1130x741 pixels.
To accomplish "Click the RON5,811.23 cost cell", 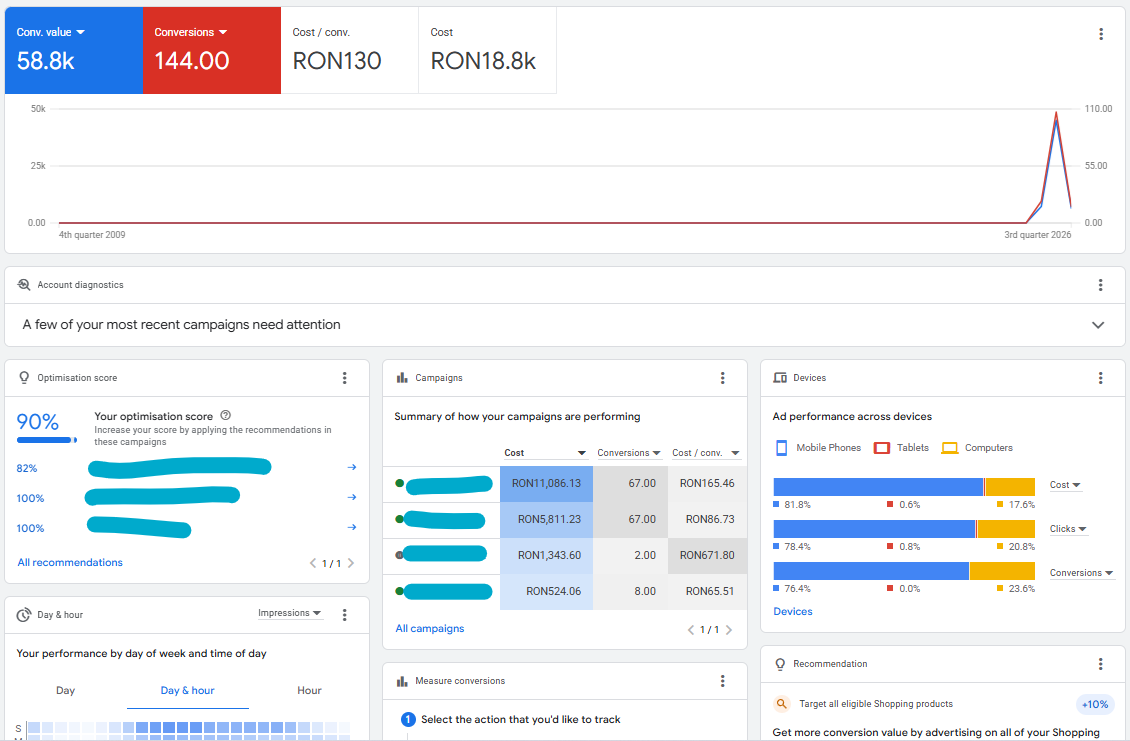I will 546,519.
